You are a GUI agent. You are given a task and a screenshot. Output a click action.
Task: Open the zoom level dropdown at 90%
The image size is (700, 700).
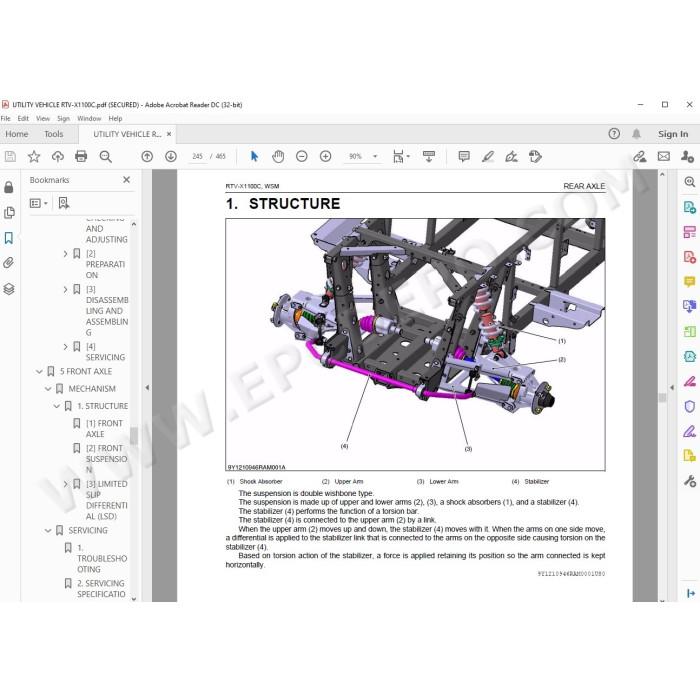[x=375, y=156]
